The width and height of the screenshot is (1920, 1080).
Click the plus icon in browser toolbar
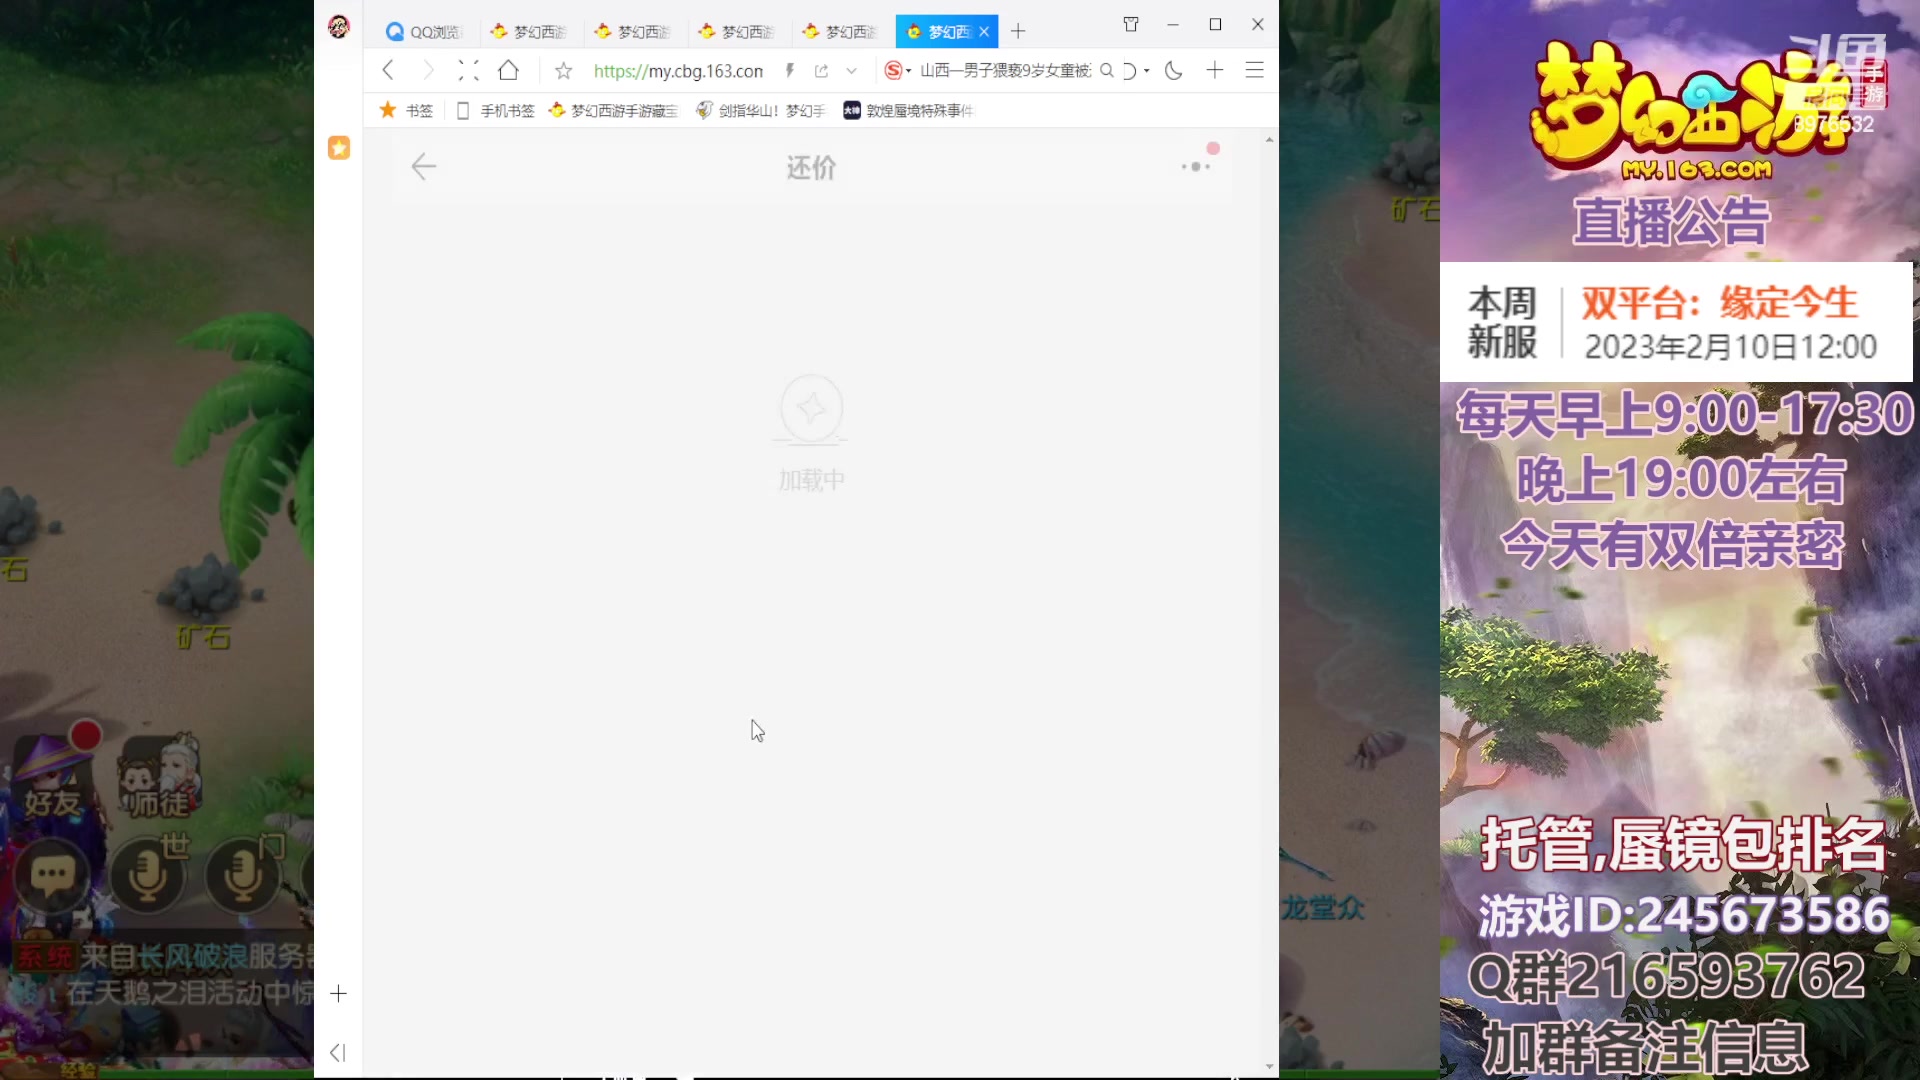coord(1215,70)
